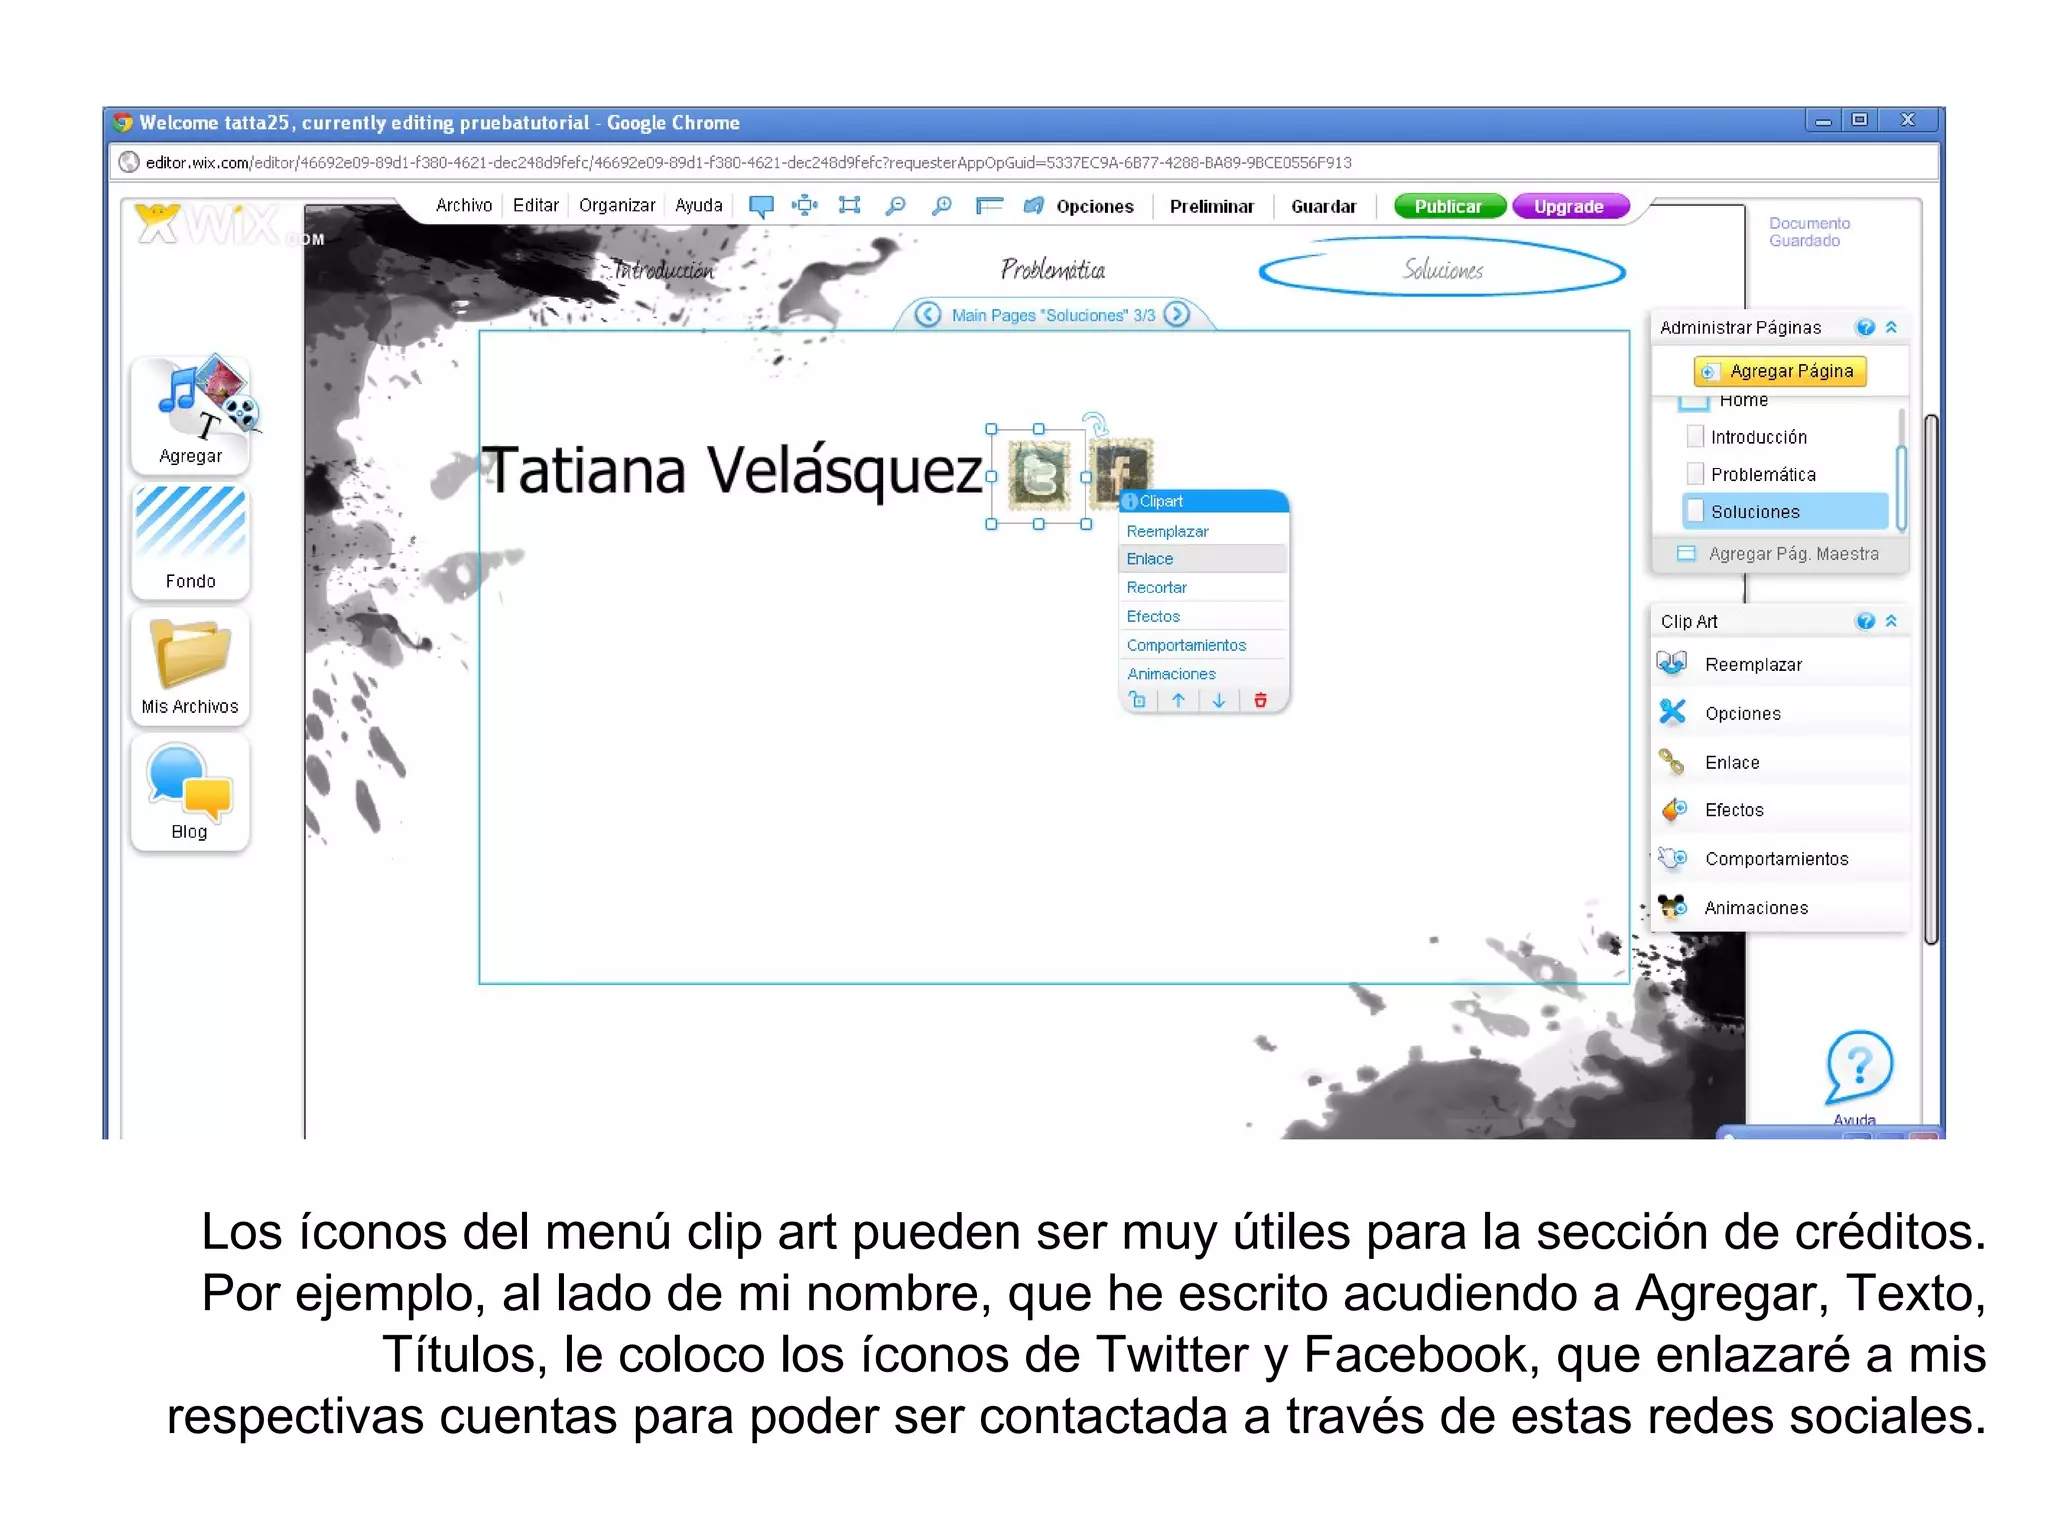Click the comment bubble toolbar icon
This screenshot has height=1536, width=2048.
pyautogui.click(x=761, y=206)
